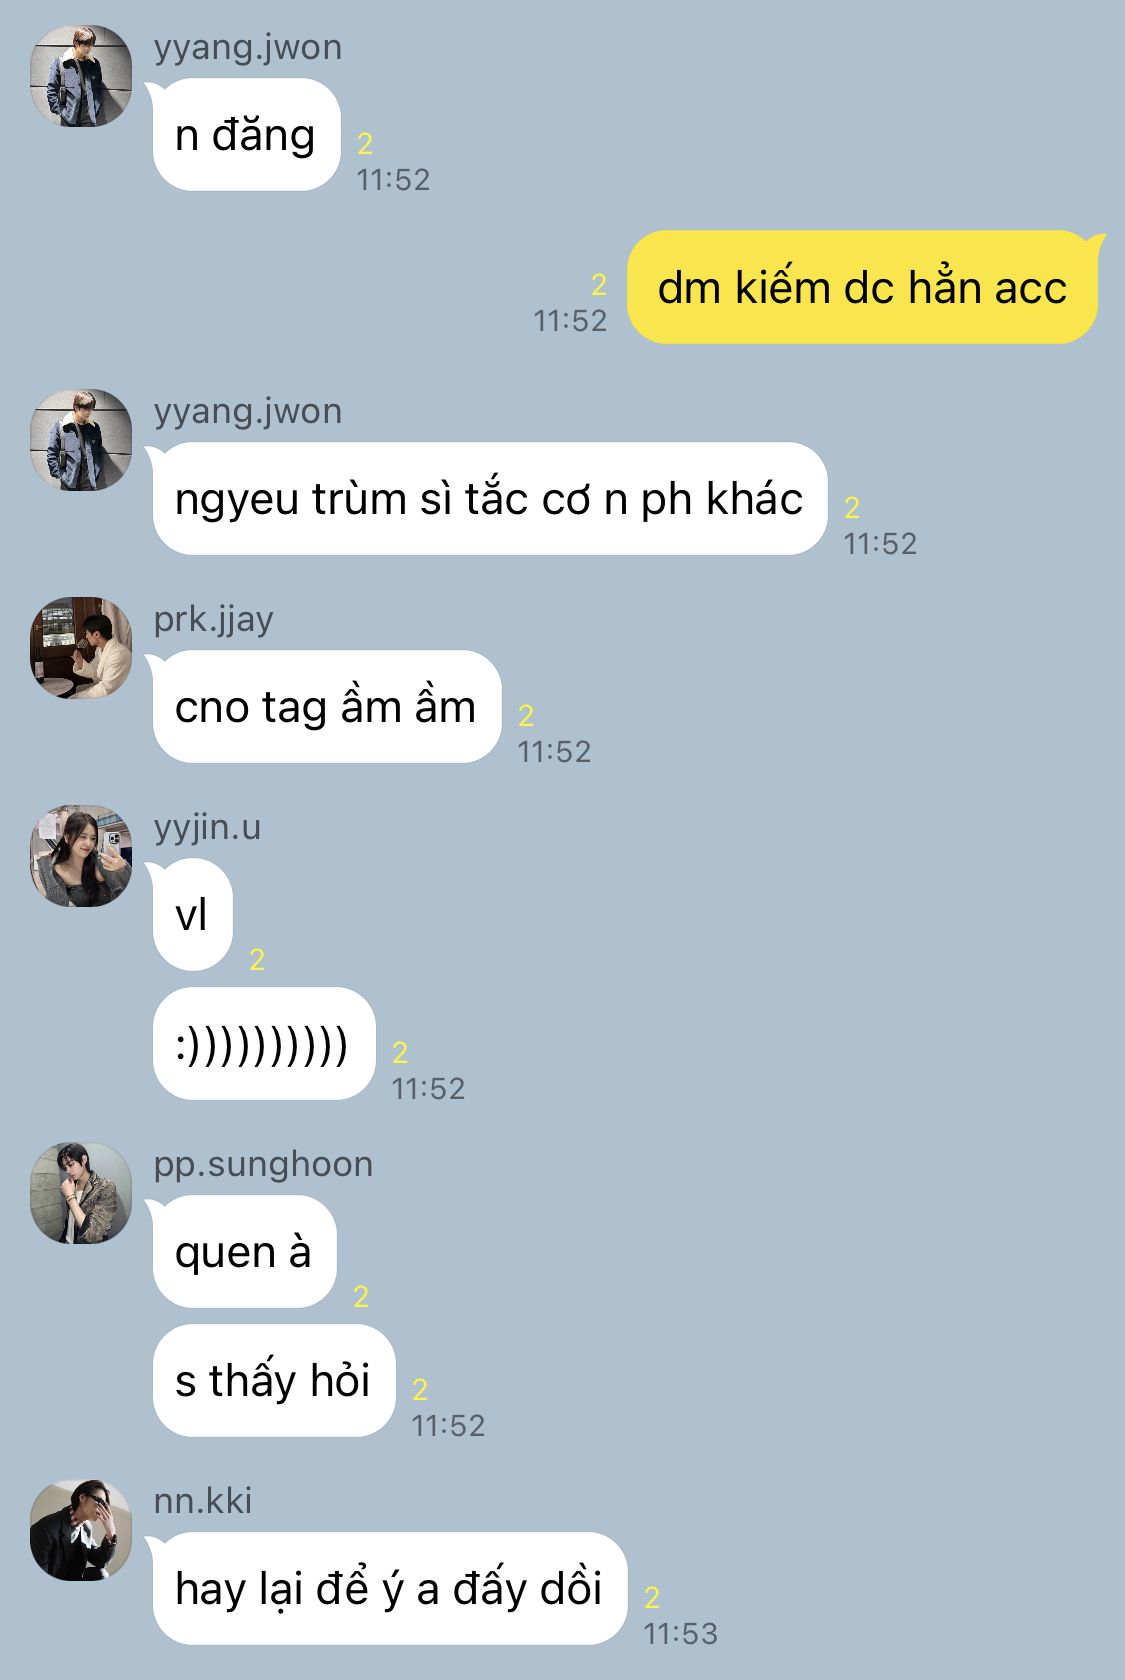This screenshot has height=1680, width=1125.
Task: Tap the yellow 'dm kiếm dc hẳn acc' bubble
Action: tap(862, 288)
